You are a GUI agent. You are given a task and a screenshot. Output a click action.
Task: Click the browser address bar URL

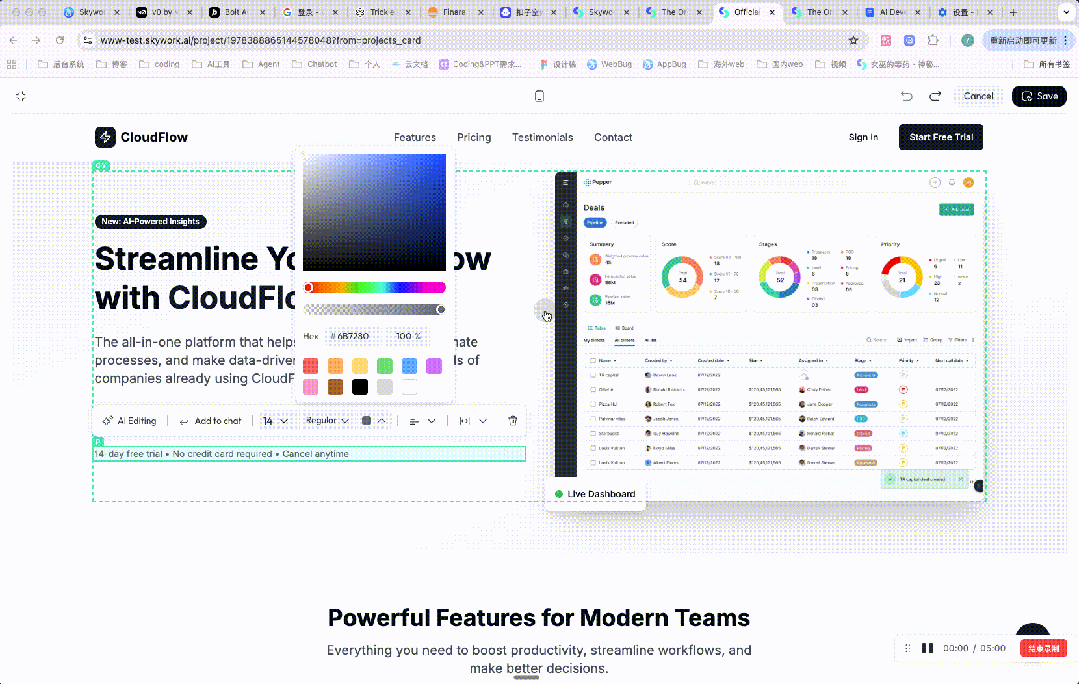coord(261,41)
